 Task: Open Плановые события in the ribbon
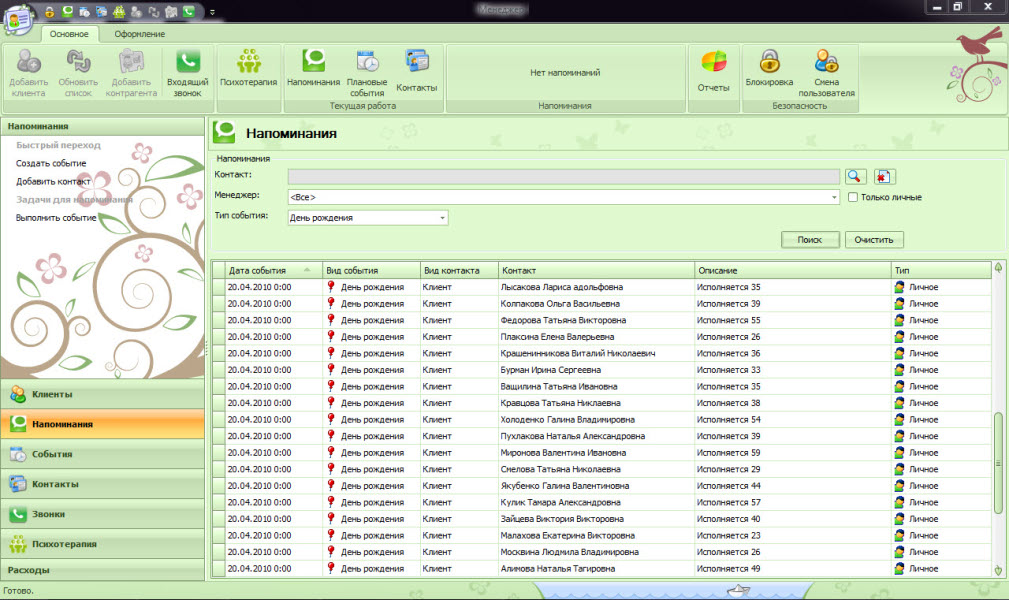(366, 63)
